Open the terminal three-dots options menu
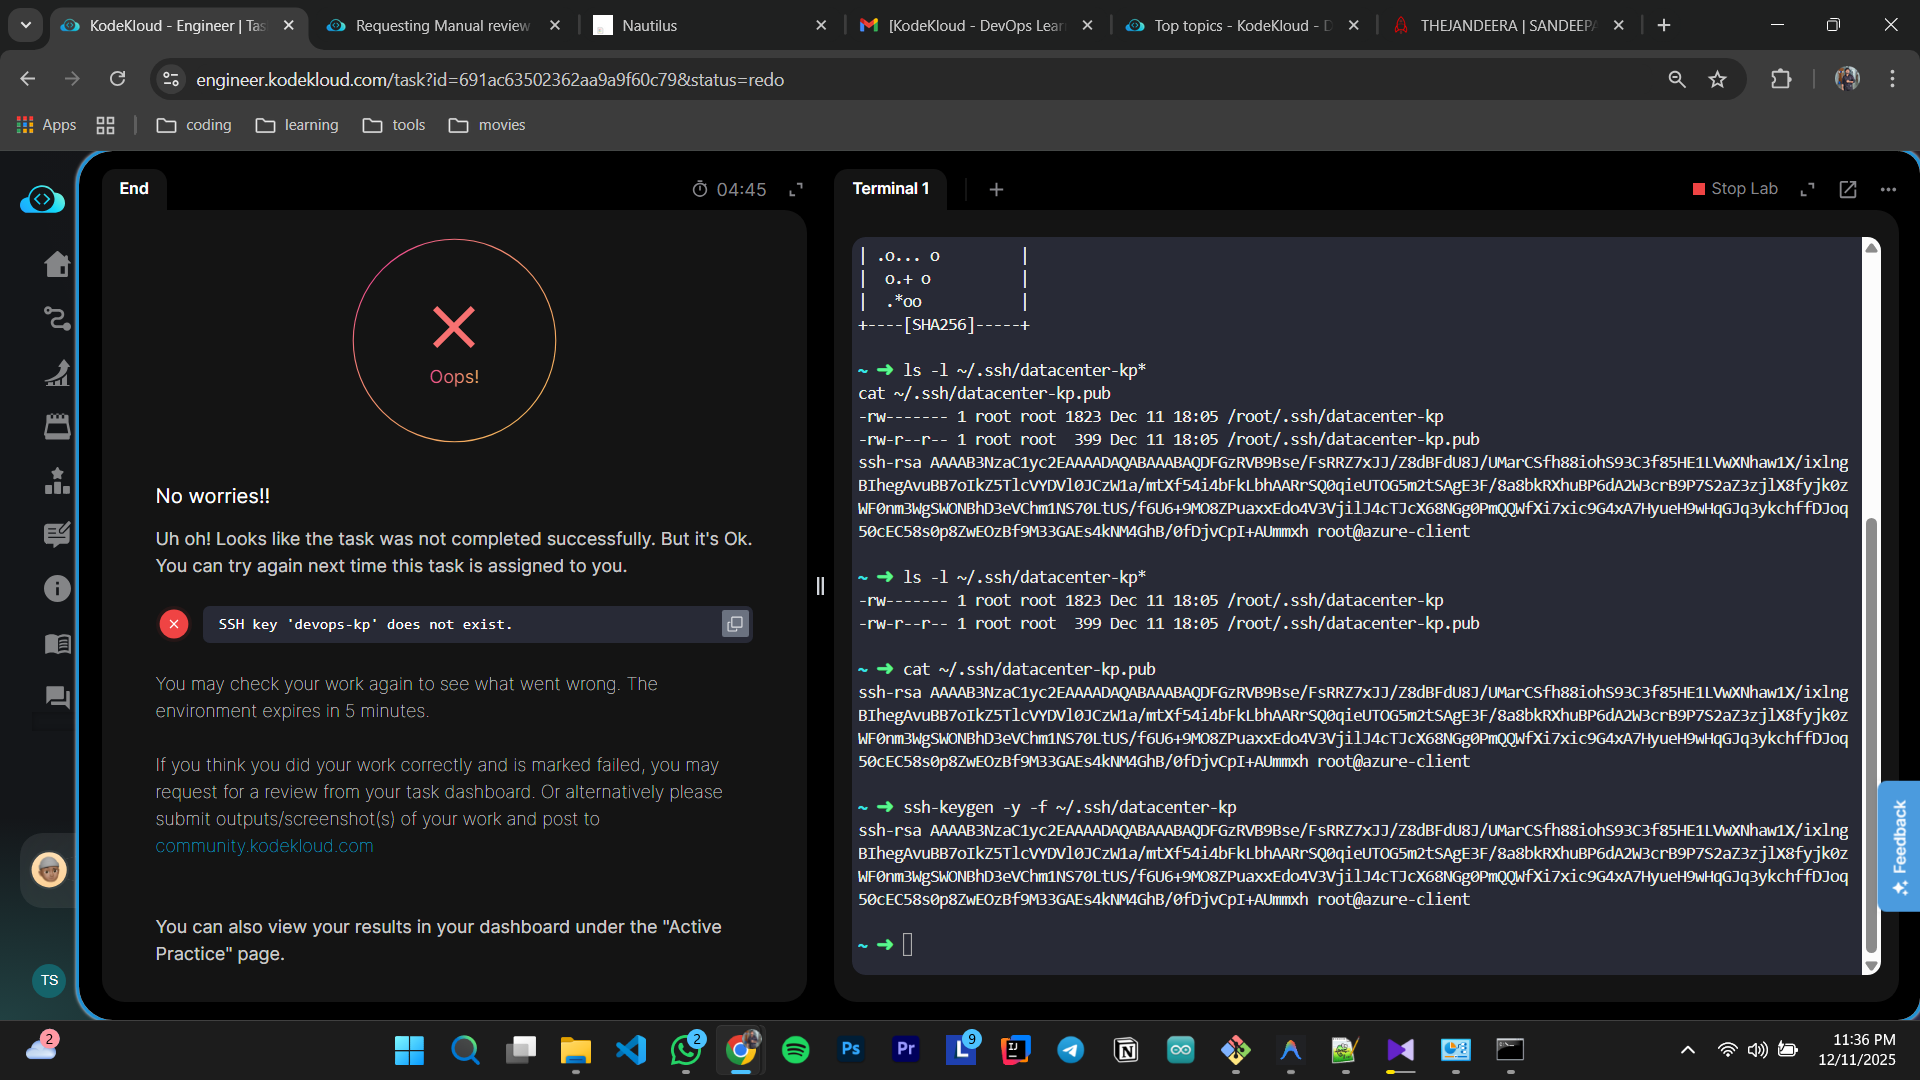This screenshot has height=1080, width=1920. 1888,189
